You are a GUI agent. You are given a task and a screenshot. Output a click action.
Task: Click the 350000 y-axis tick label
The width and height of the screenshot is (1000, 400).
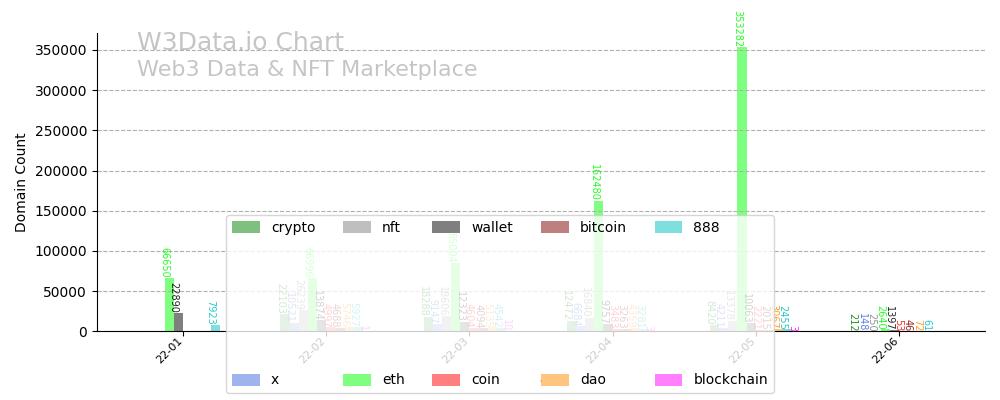pos(60,50)
